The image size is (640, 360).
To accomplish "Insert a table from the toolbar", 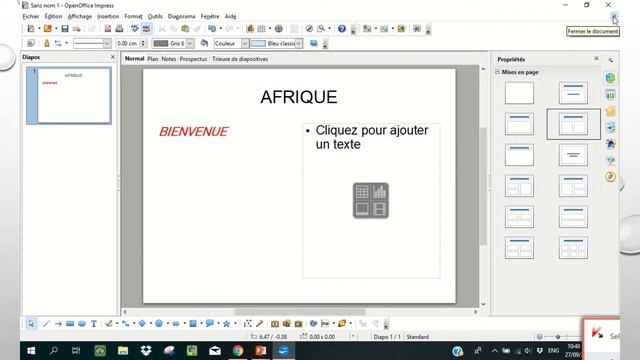I will (x=261, y=29).
